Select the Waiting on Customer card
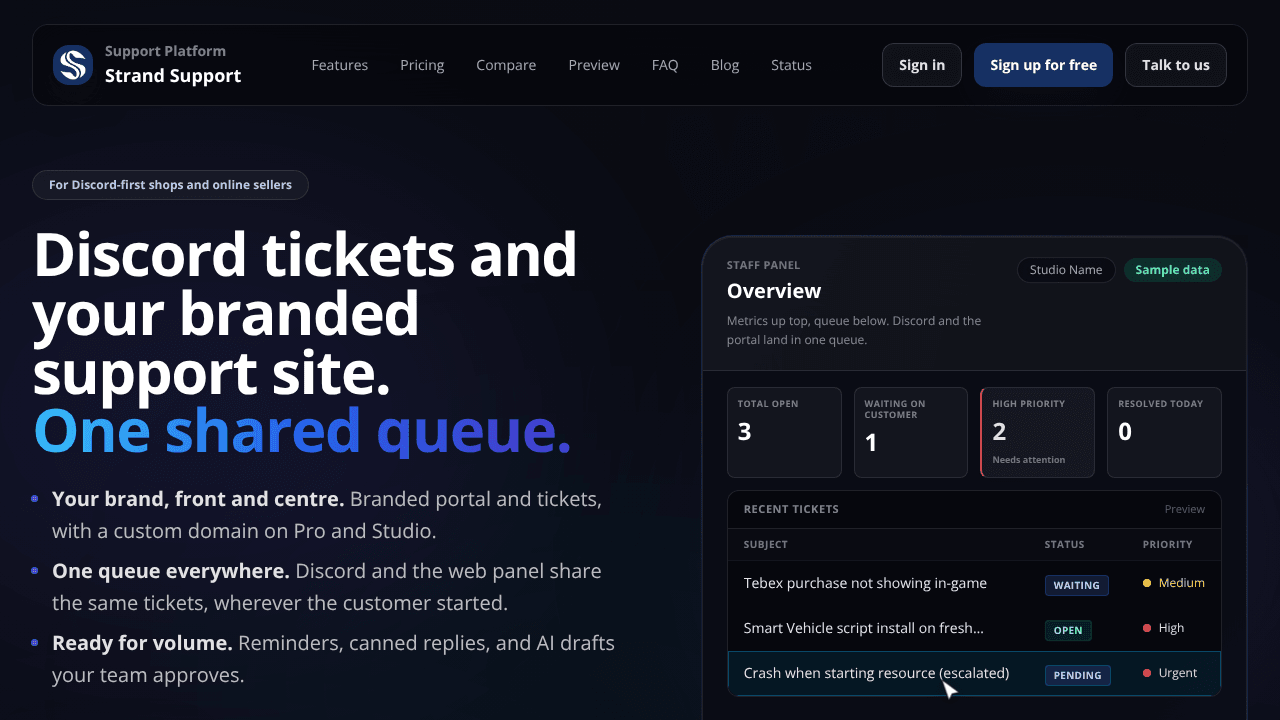1280x720 pixels. [x=911, y=432]
